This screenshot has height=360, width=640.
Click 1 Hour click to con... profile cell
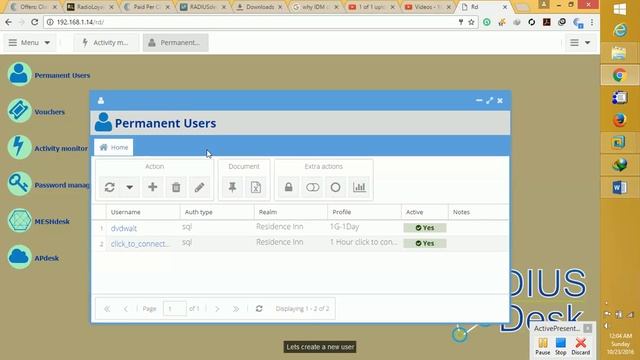[x=363, y=242]
